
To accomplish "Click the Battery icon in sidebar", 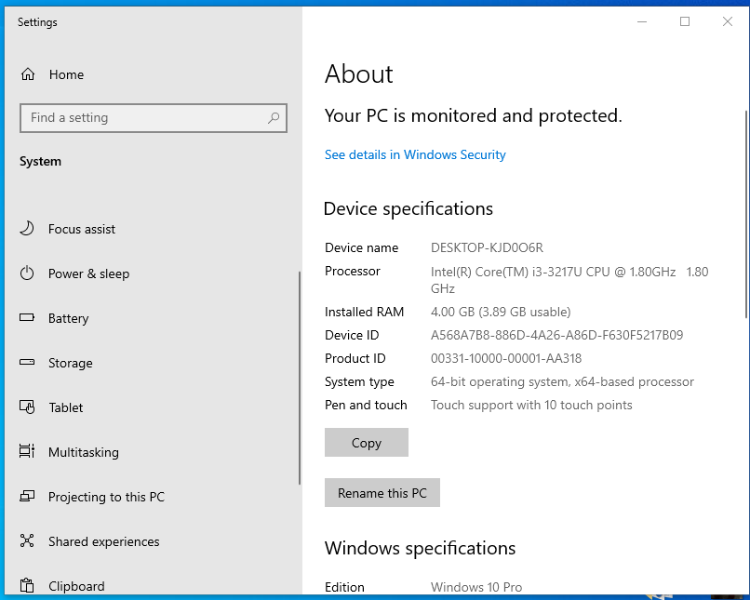I will click(27, 318).
